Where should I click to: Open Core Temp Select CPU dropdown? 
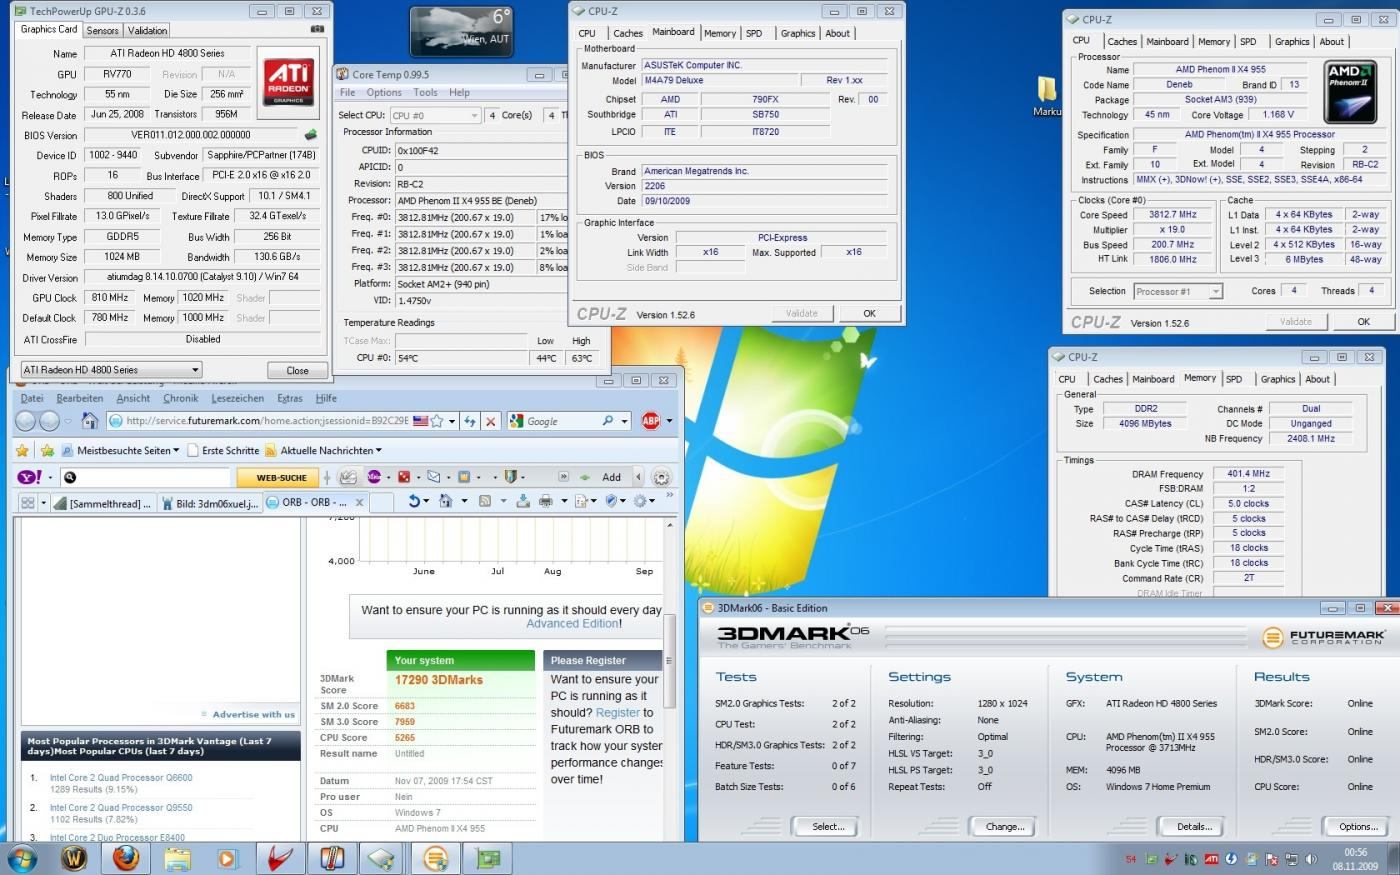point(434,115)
